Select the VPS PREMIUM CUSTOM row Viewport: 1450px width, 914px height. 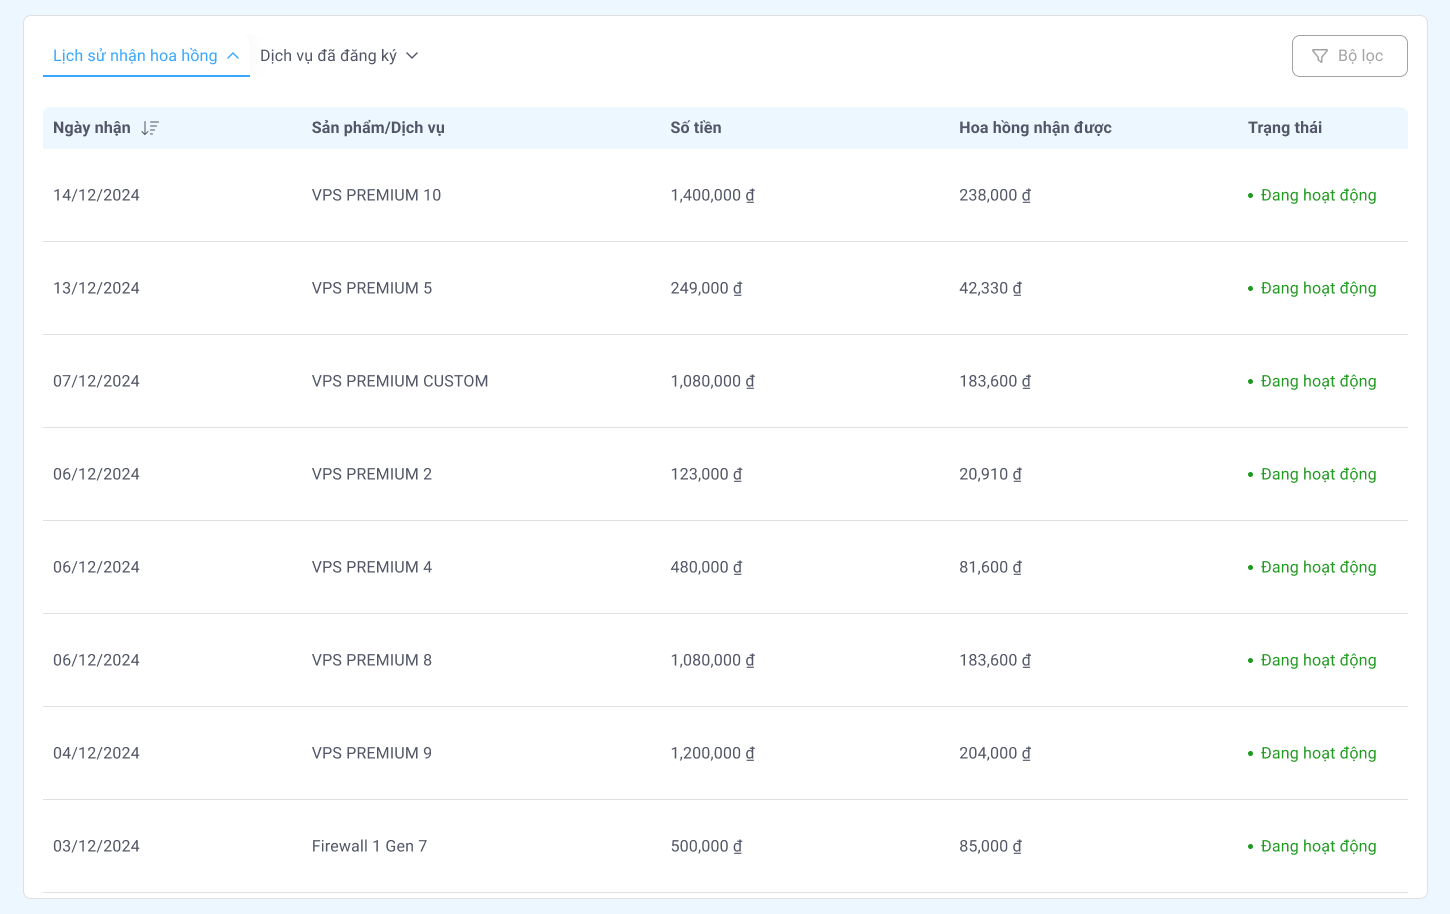(x=400, y=381)
